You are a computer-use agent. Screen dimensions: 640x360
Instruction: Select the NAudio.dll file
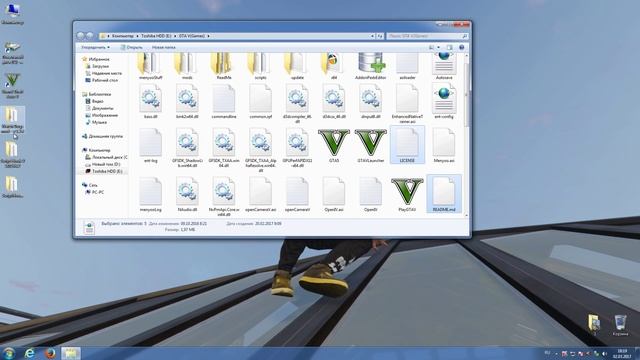tap(187, 194)
